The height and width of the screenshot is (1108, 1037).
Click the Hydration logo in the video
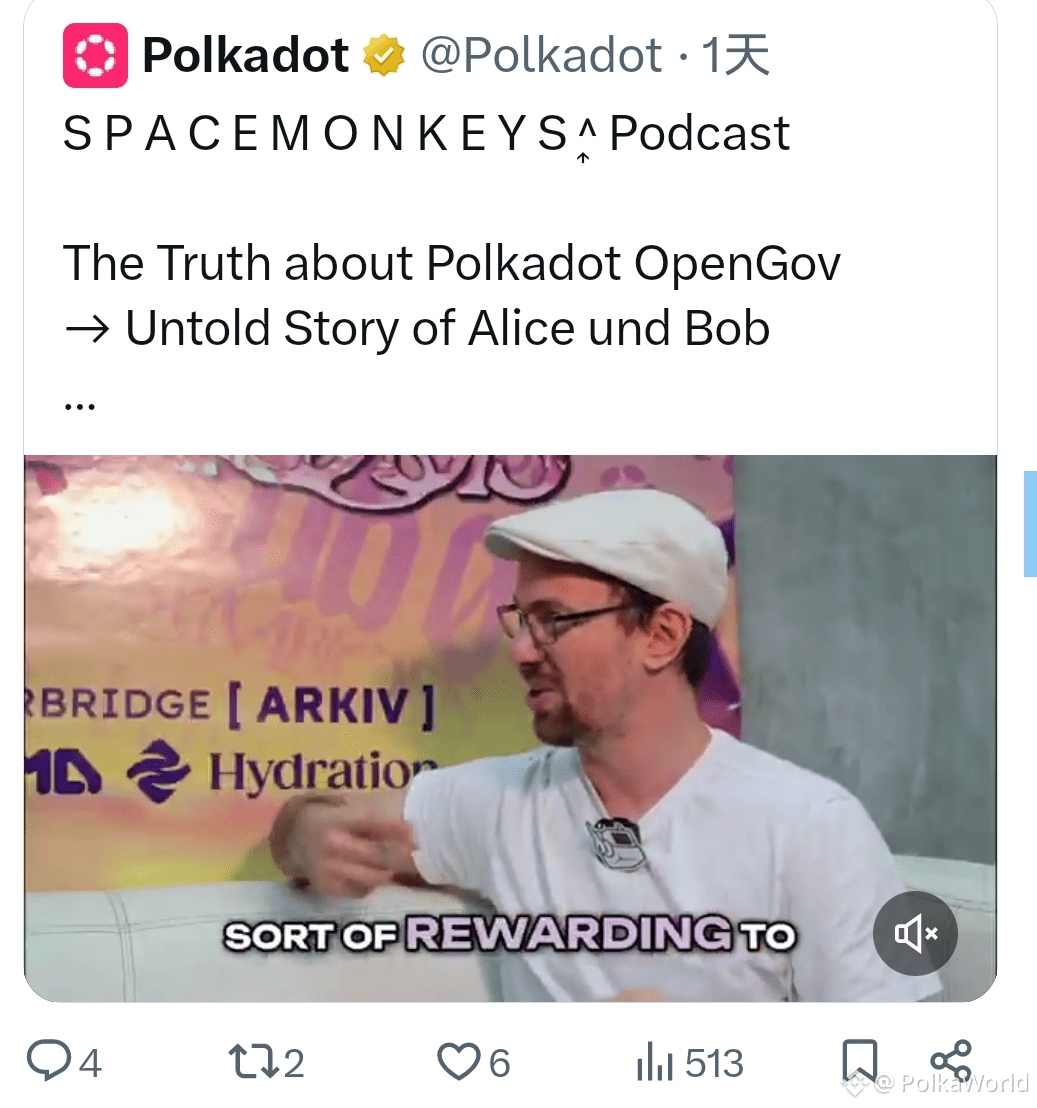[x=283, y=772]
